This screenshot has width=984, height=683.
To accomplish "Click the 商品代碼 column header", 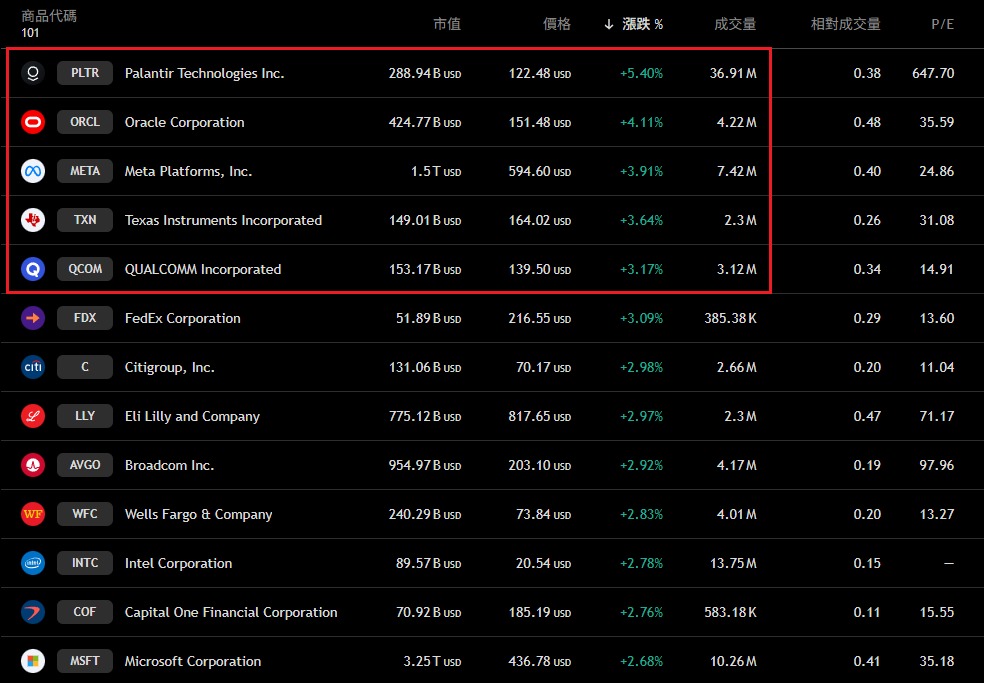I will pos(49,16).
